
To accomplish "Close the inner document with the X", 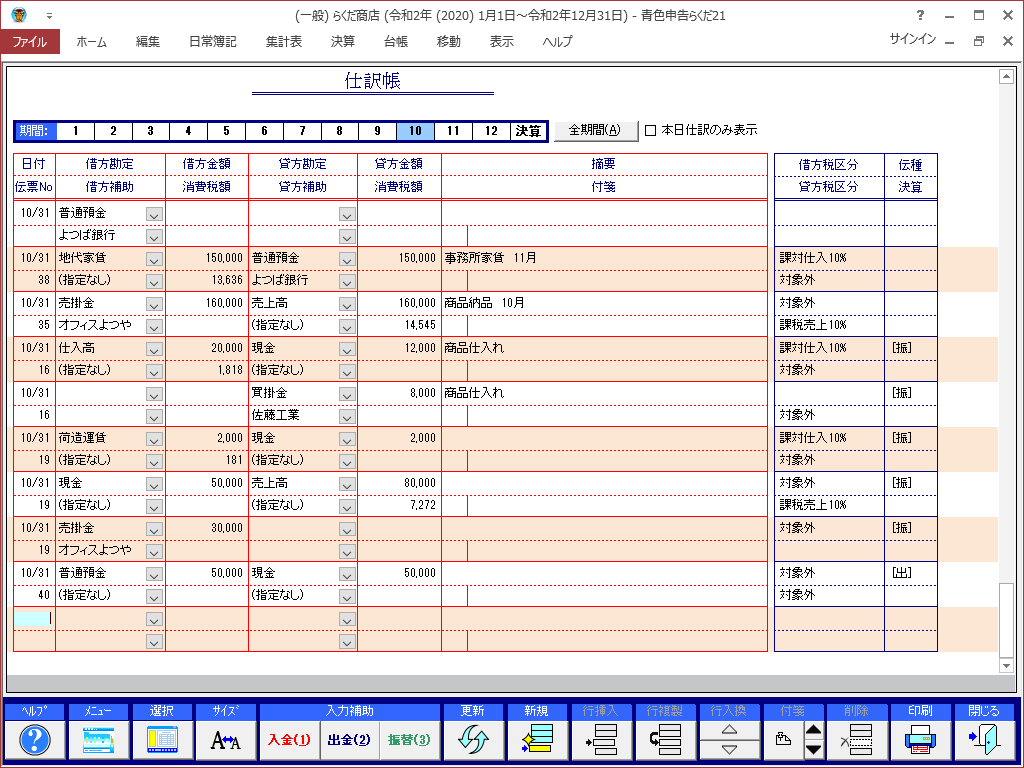I will pyautogui.click(x=1008, y=41).
